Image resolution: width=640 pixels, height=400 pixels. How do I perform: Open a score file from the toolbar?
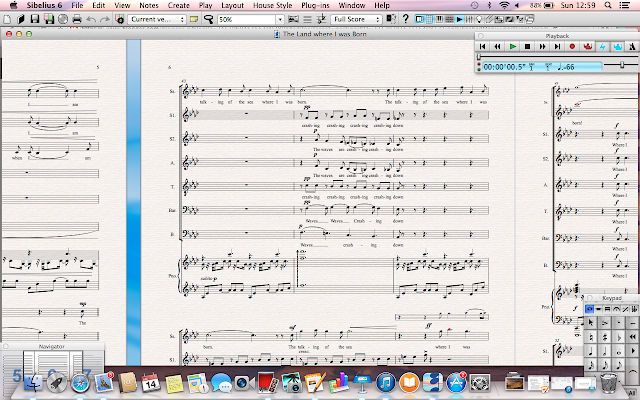(20, 19)
